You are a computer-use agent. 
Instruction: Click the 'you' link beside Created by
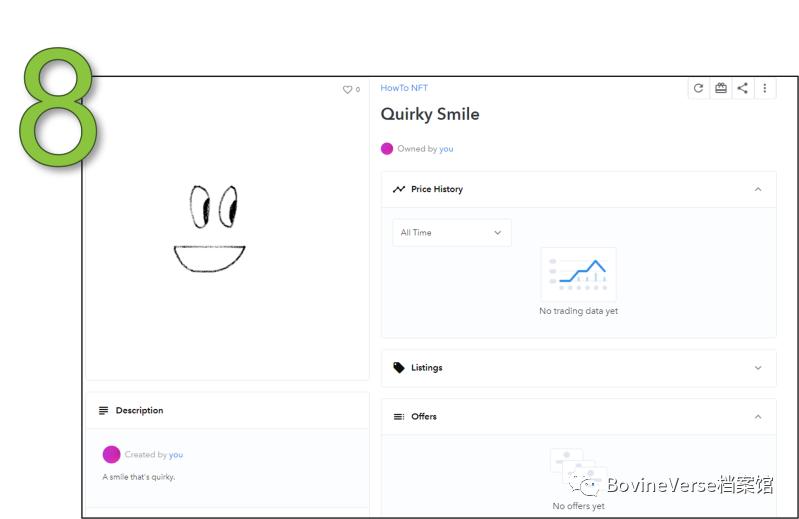[x=176, y=455]
